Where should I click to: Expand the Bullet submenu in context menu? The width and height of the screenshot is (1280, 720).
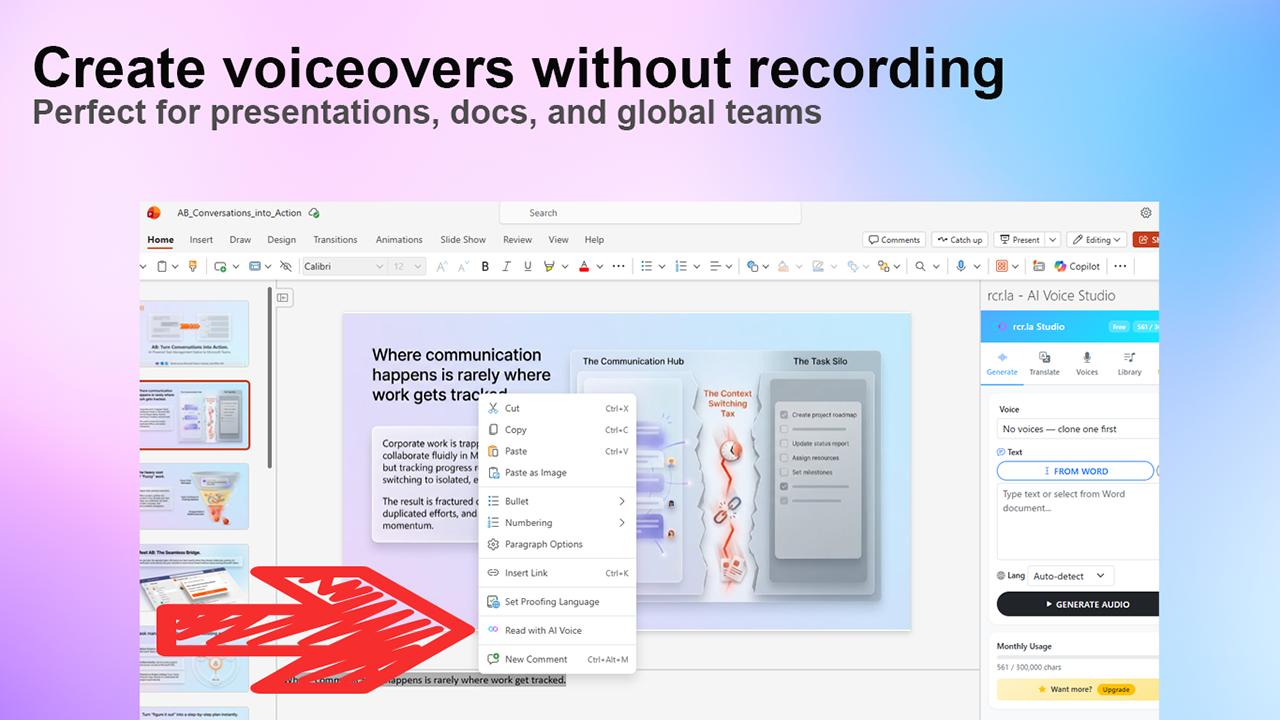(557, 501)
